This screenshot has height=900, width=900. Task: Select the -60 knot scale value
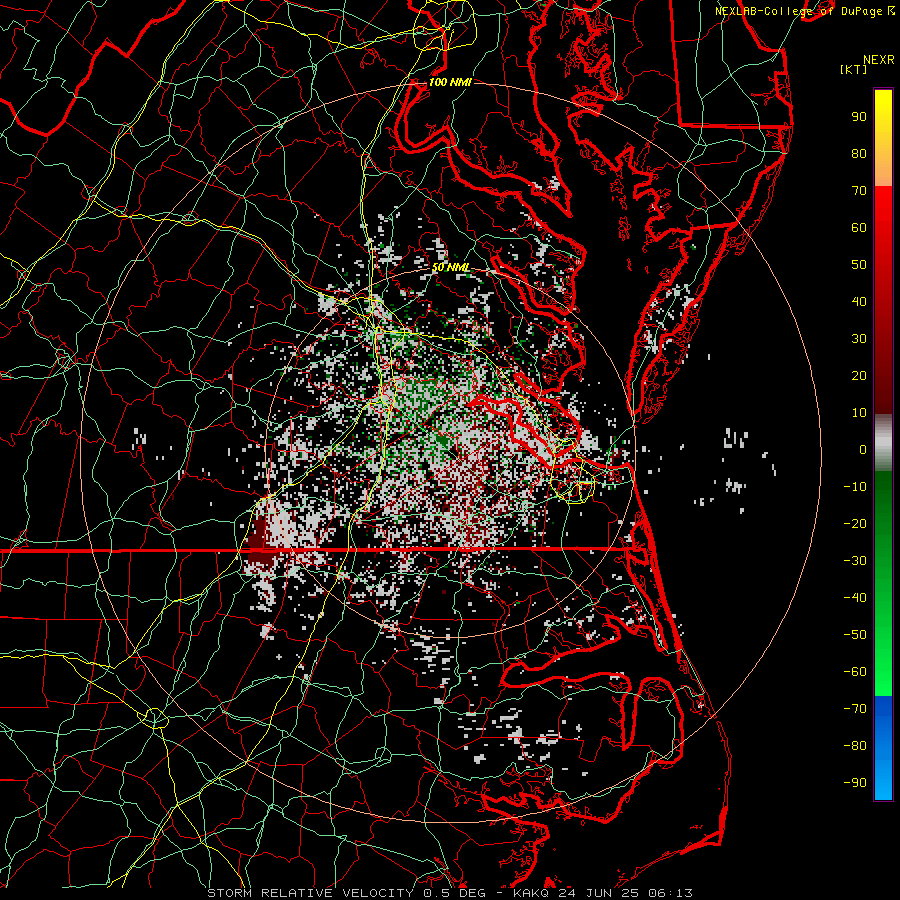pos(855,672)
